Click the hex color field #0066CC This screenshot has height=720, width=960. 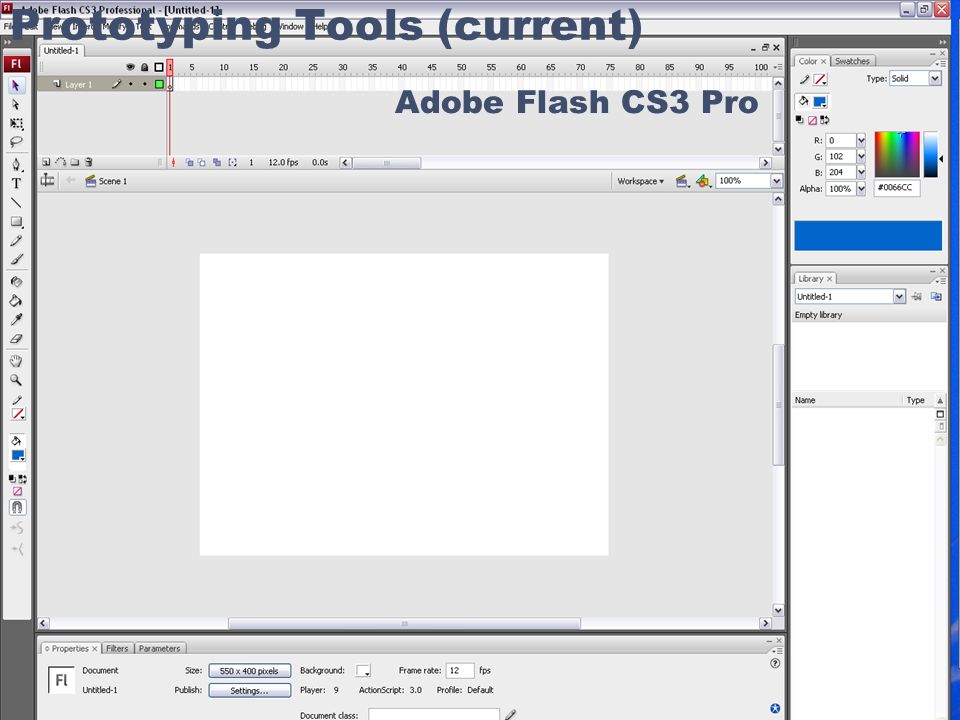[x=897, y=188]
